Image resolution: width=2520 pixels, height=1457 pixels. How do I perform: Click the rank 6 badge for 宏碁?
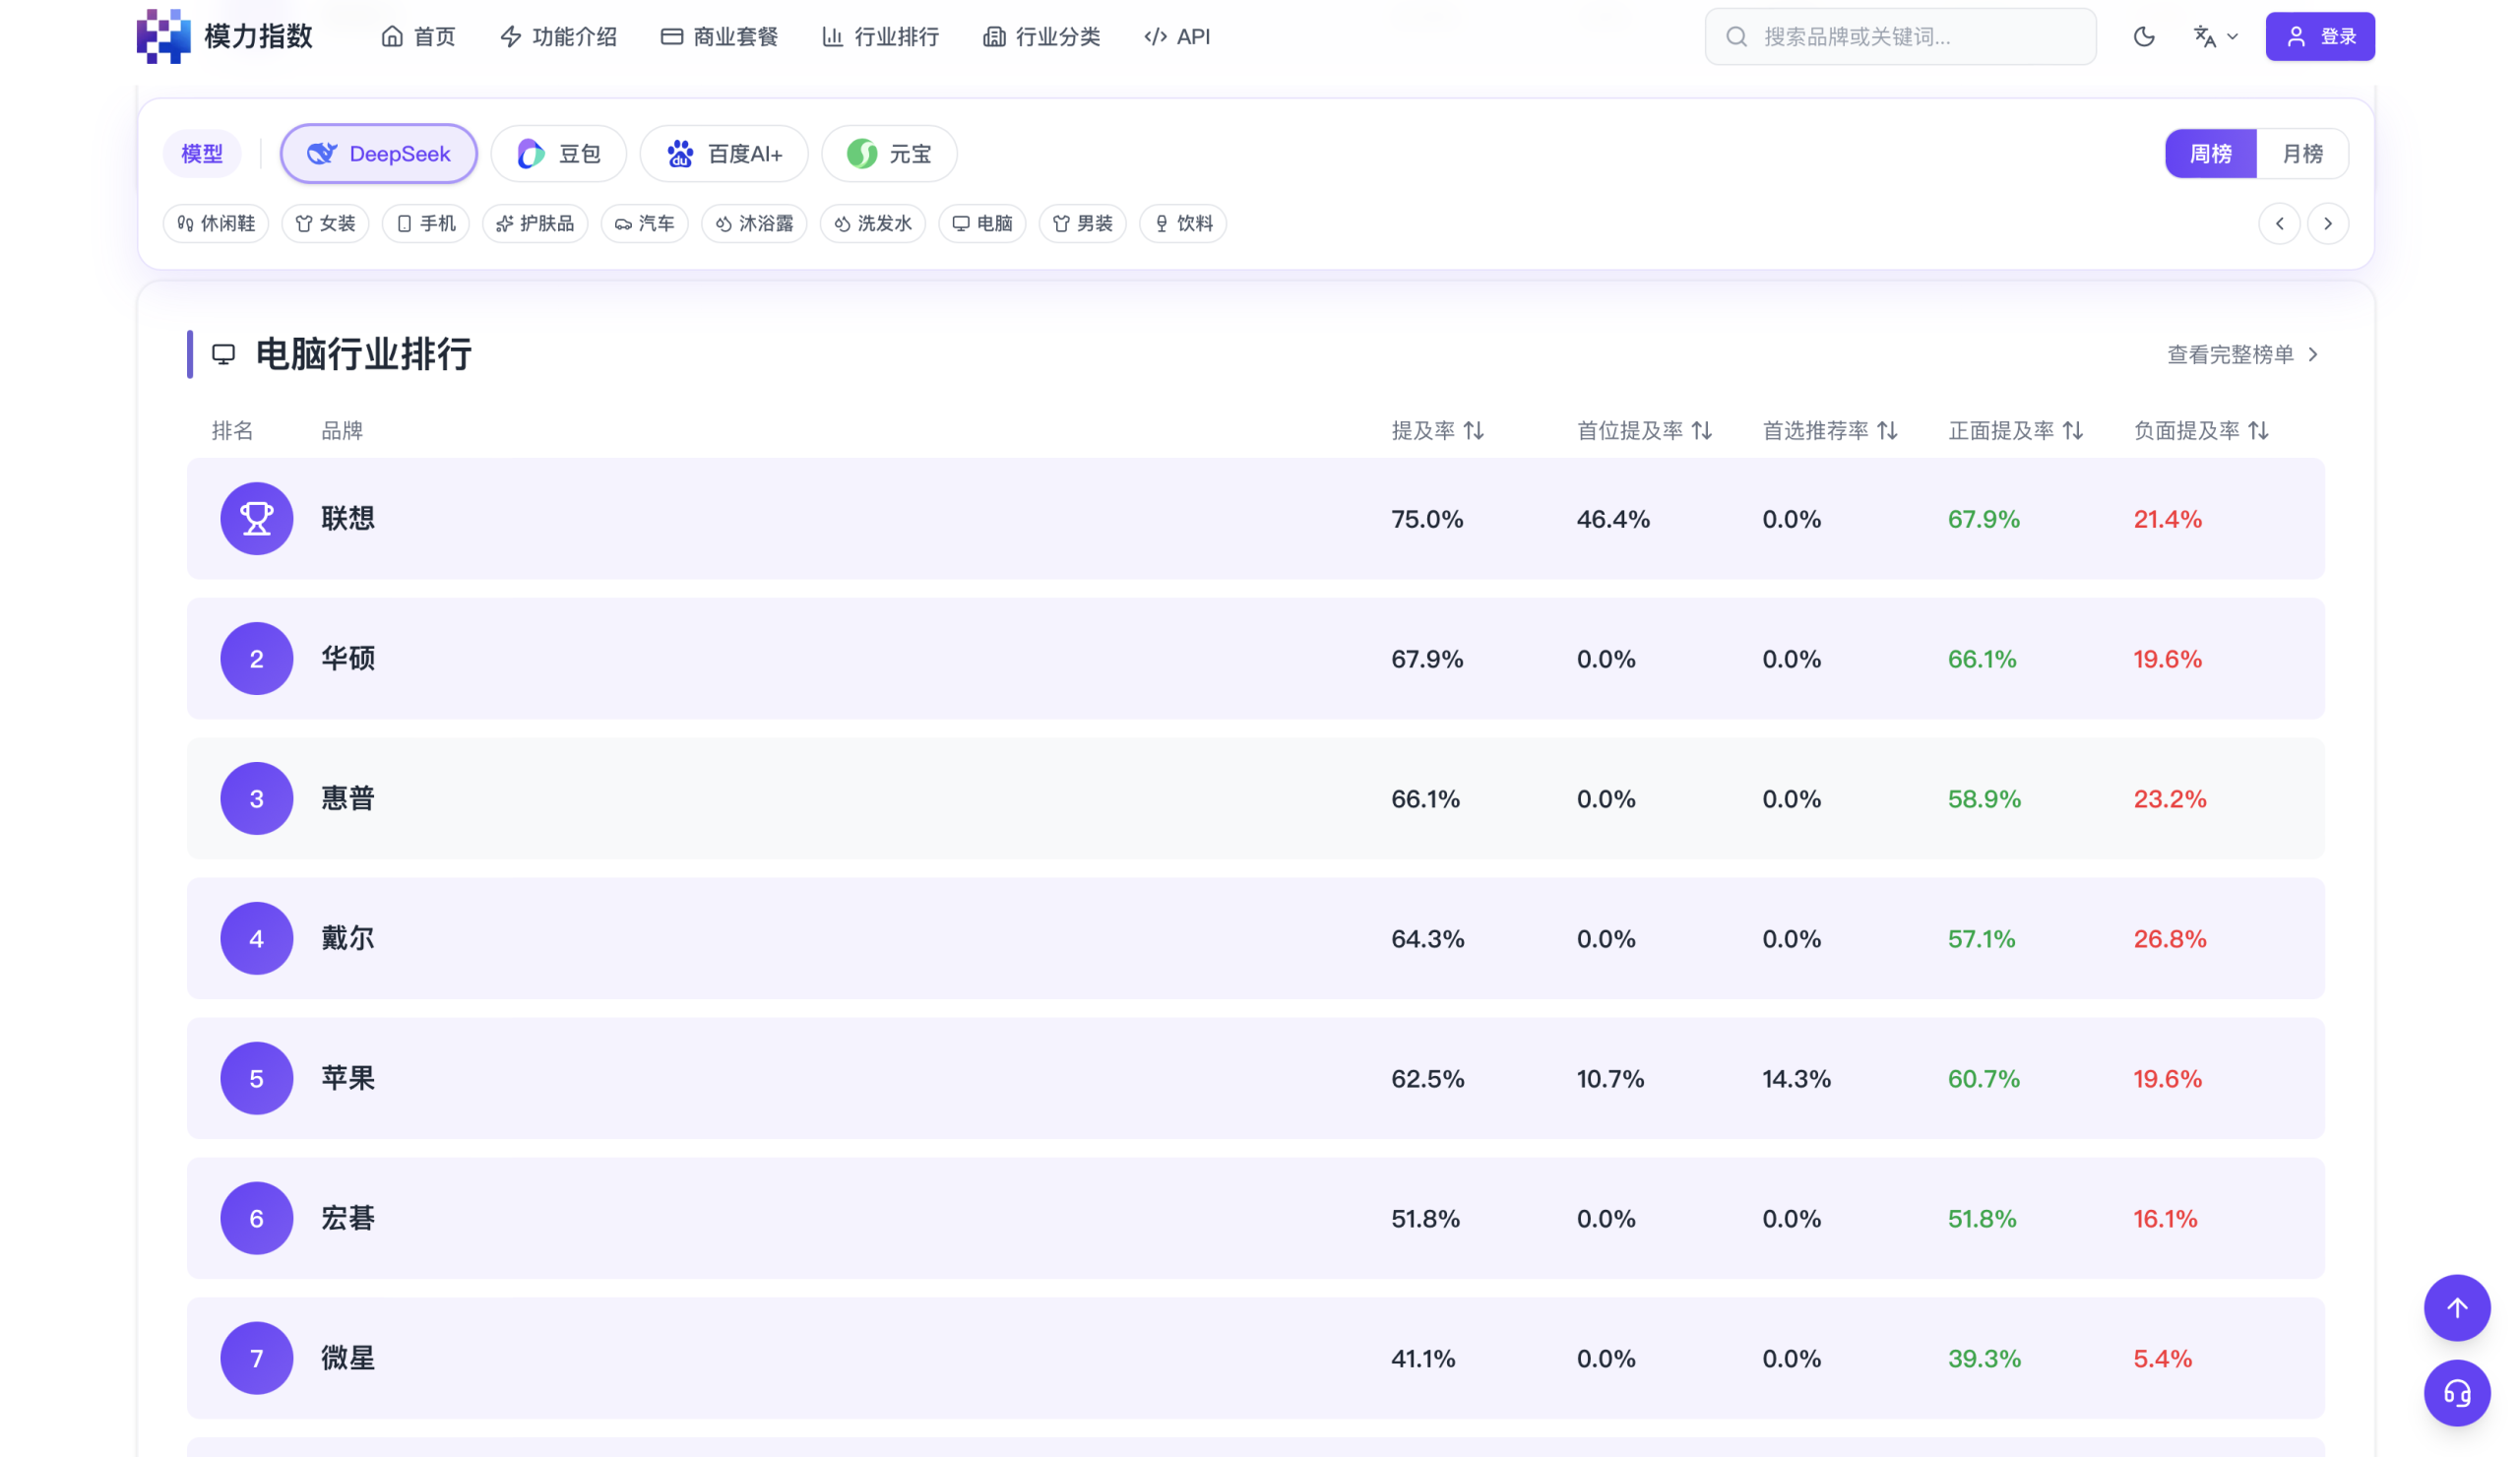coord(257,1219)
